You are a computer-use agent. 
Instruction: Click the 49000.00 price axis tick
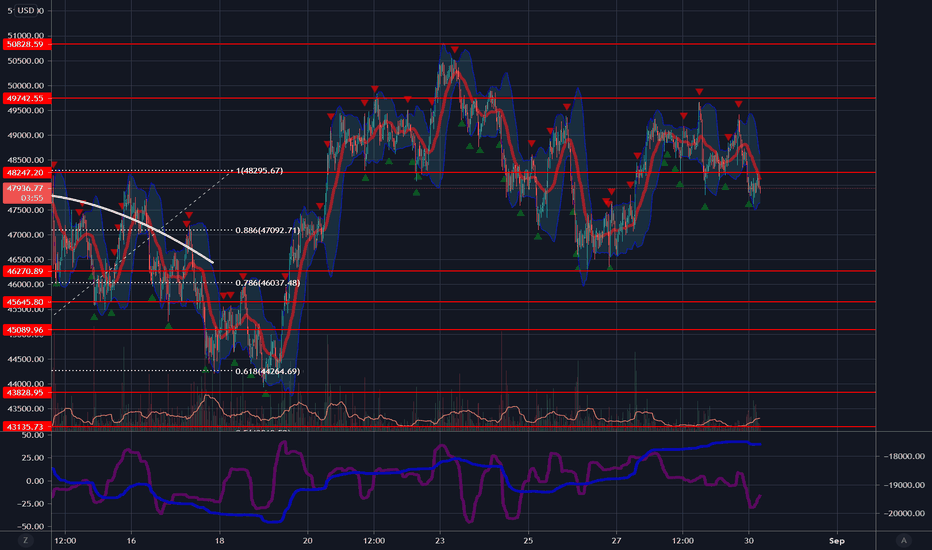tap(27, 135)
